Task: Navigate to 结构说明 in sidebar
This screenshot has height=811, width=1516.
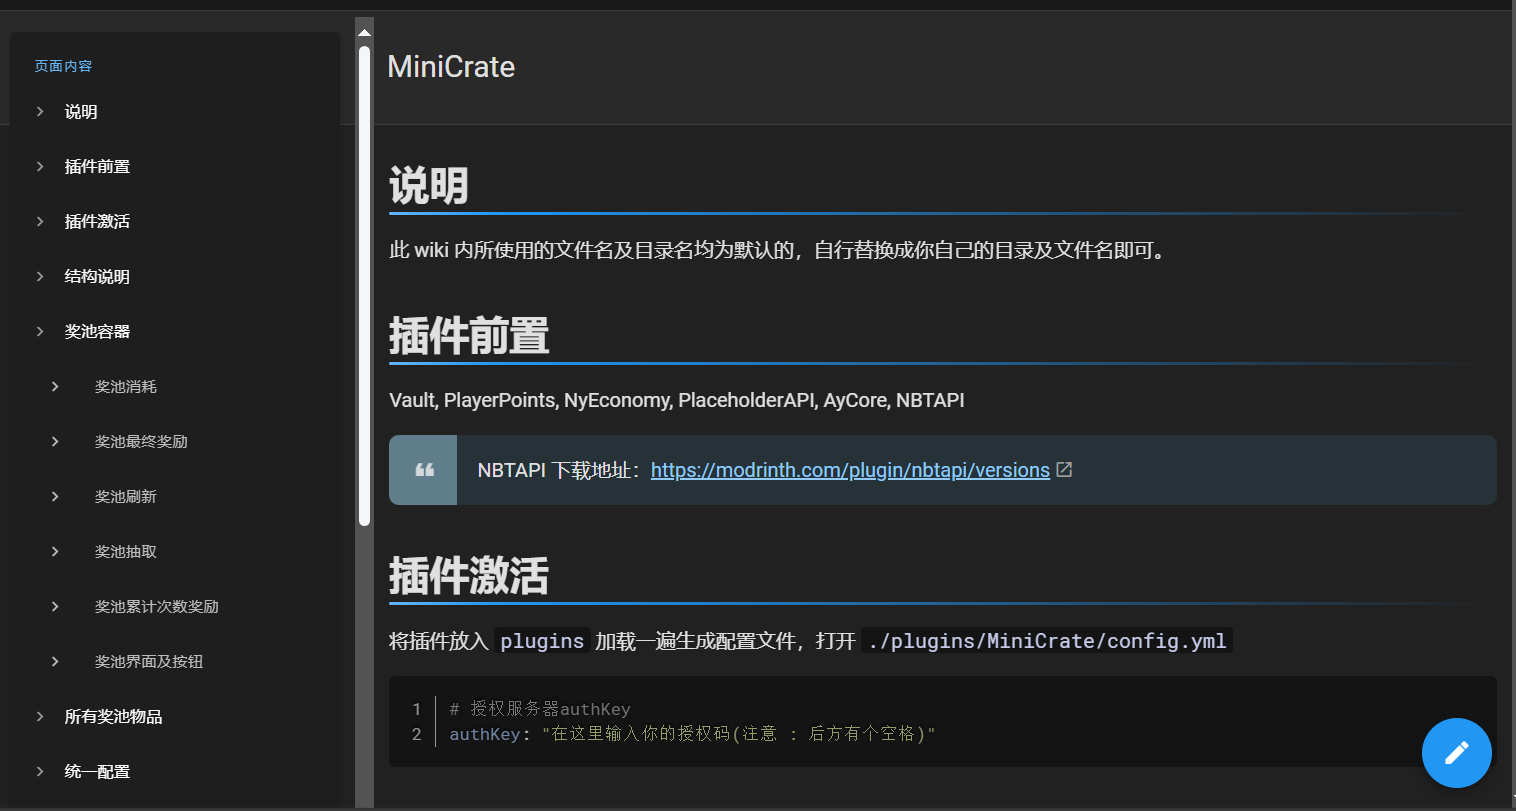Action: coord(97,277)
